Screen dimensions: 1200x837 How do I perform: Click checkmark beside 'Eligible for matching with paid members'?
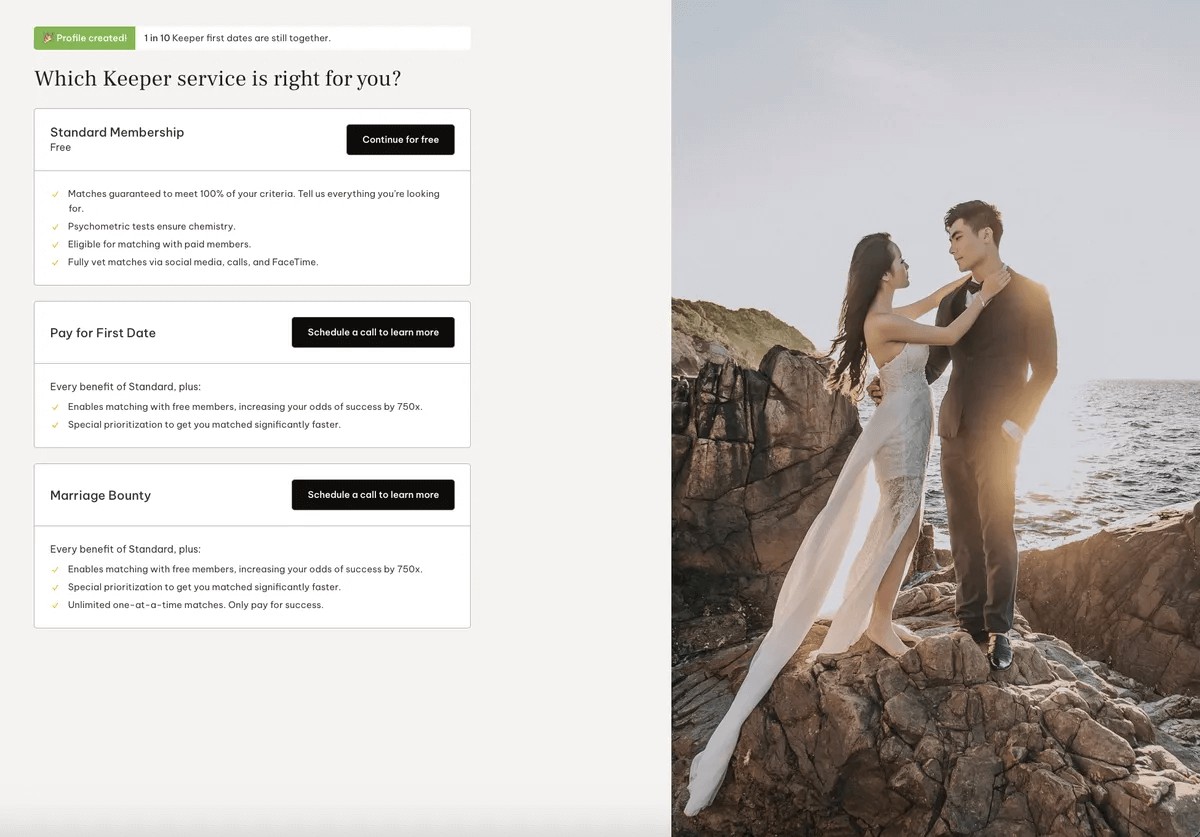coord(56,245)
